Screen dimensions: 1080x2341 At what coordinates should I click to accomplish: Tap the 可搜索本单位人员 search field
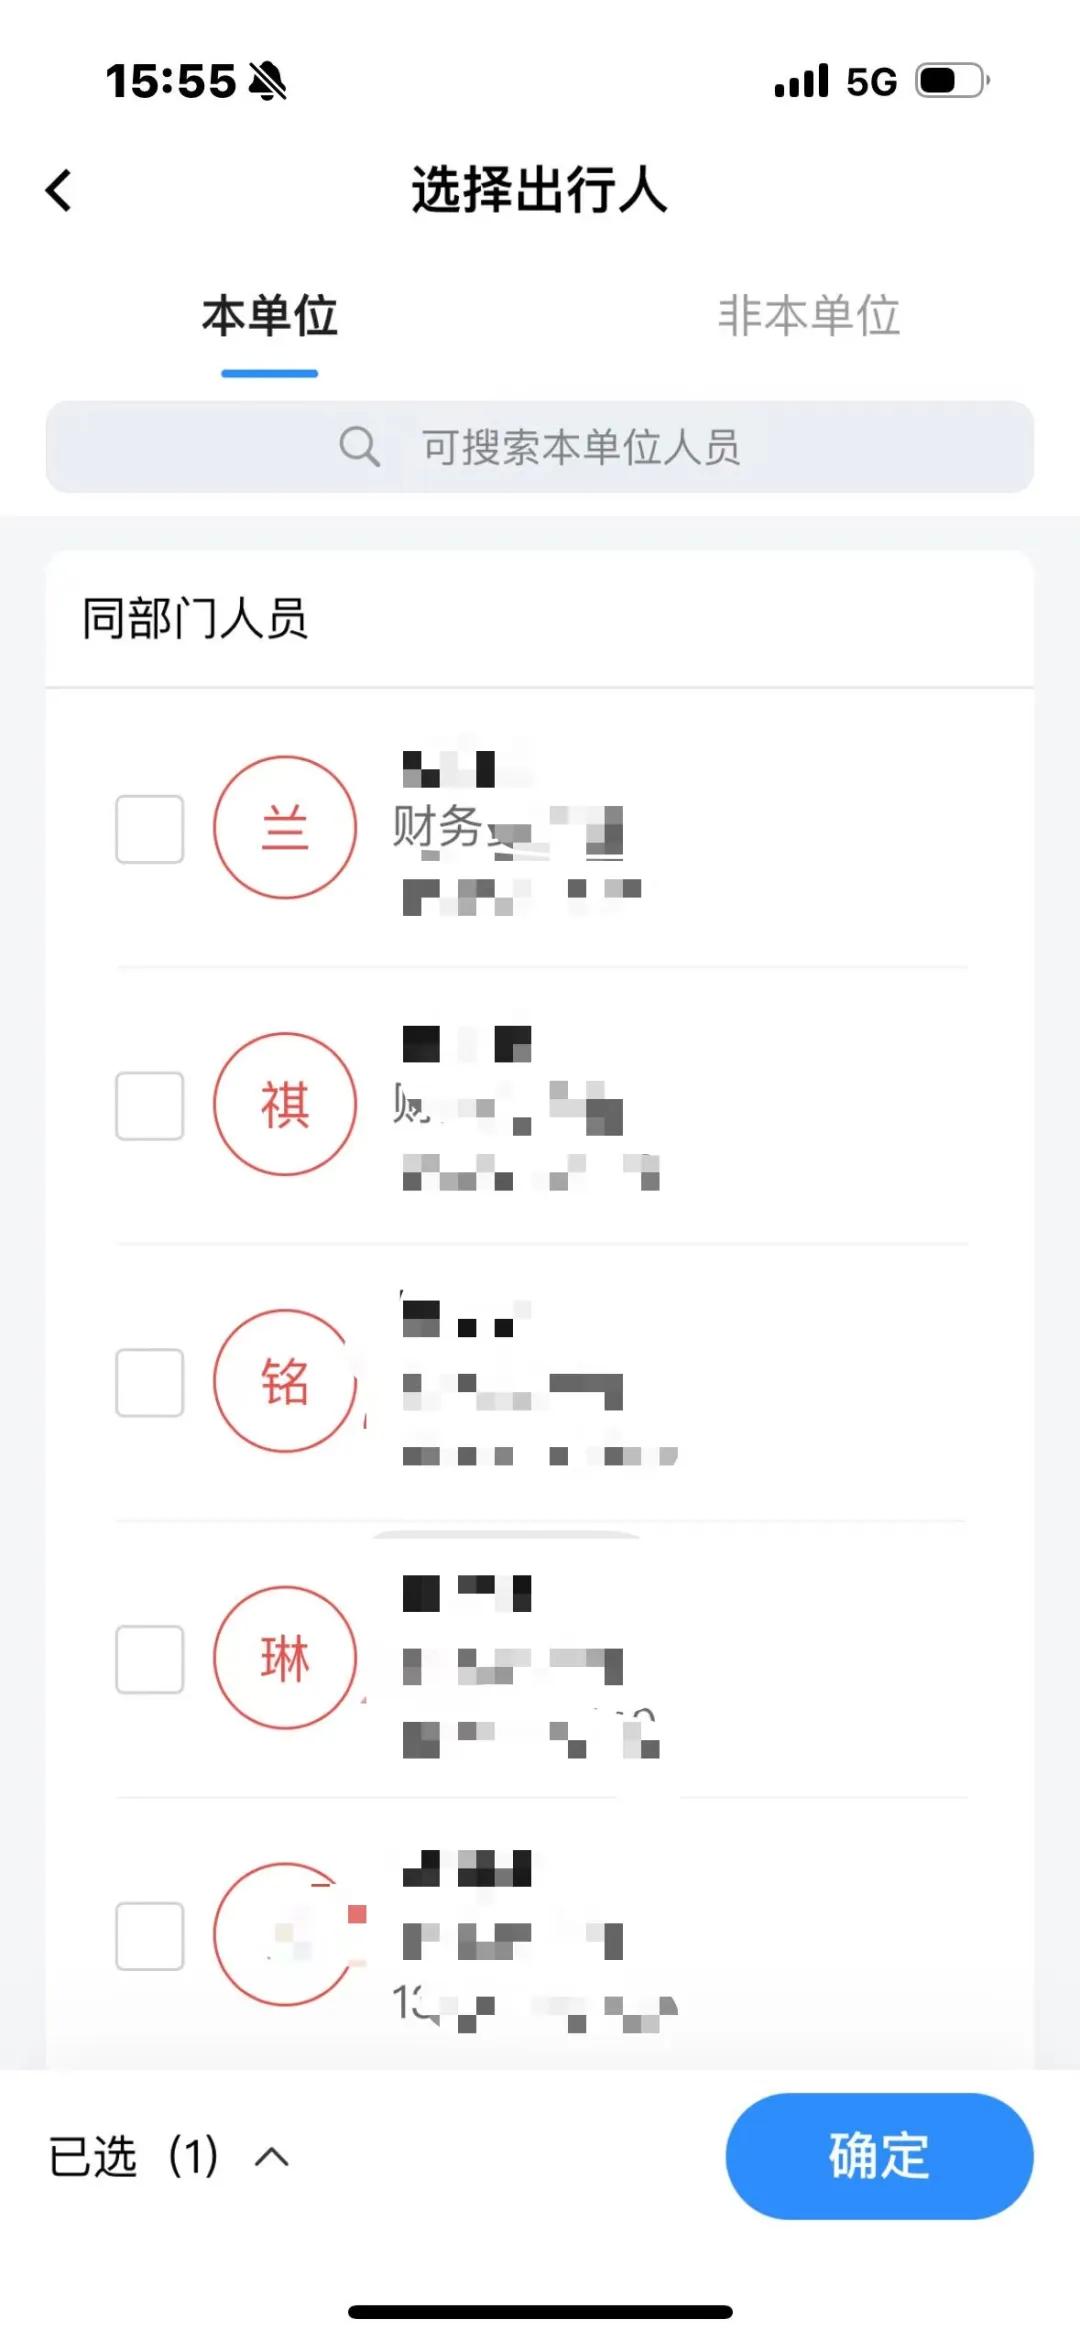click(580, 447)
